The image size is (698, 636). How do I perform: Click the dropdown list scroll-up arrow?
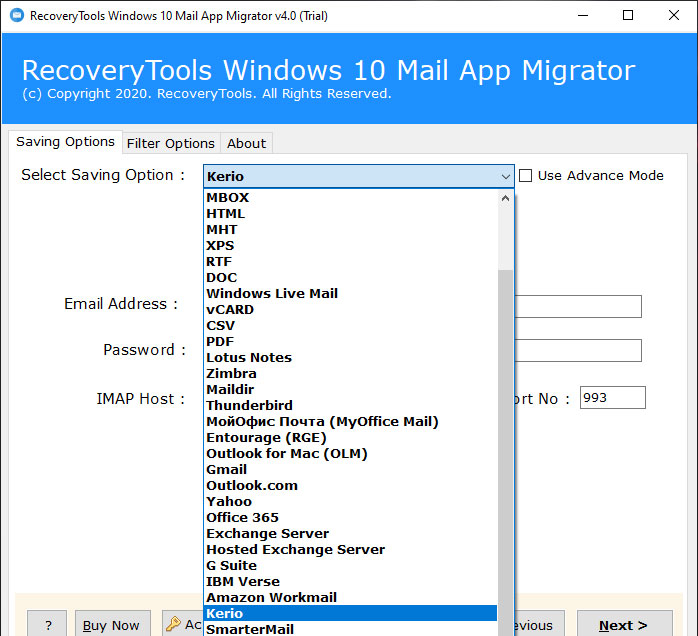[x=505, y=198]
